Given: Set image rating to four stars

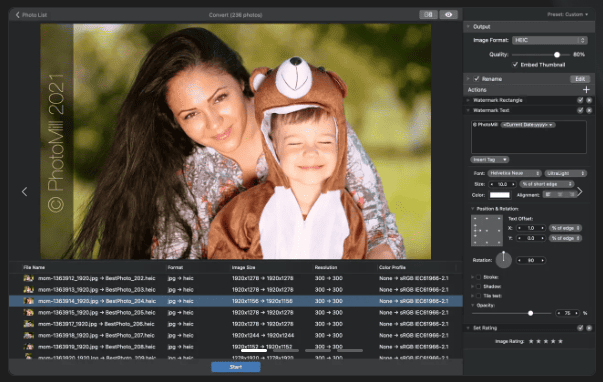Looking at the screenshot, I should pos(553,341).
